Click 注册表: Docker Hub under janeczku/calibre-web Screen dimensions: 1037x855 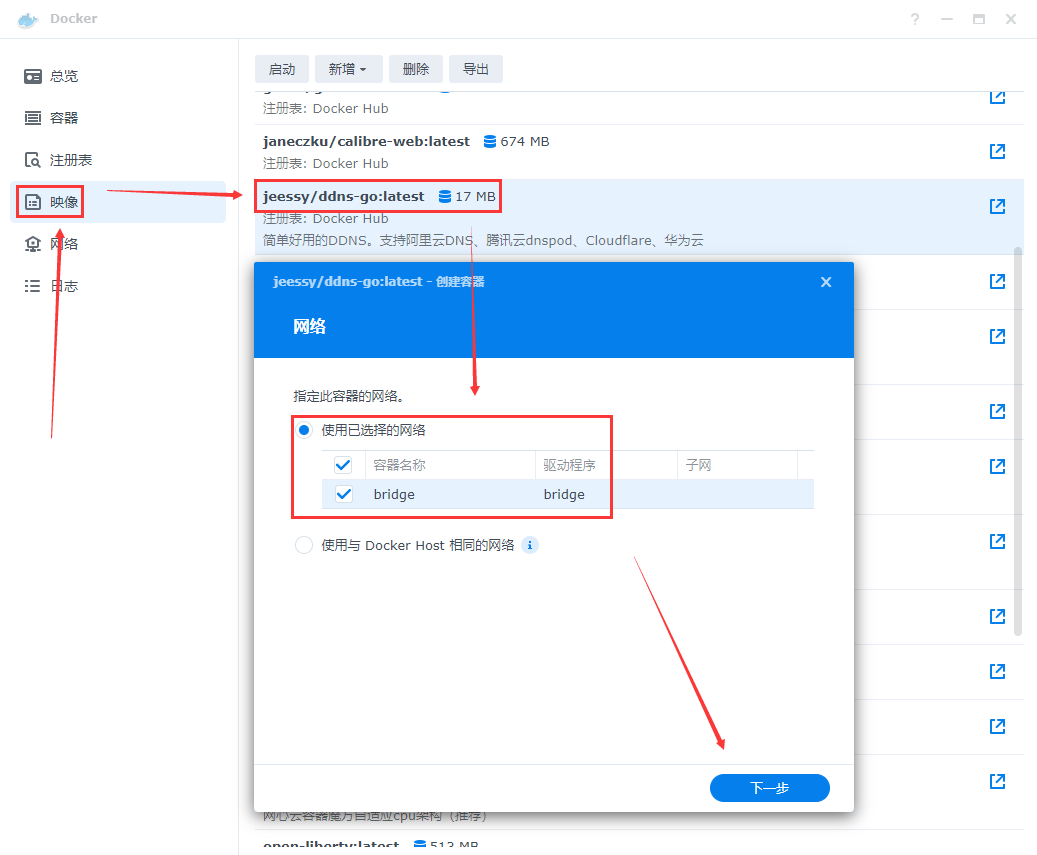pyautogui.click(x=325, y=163)
